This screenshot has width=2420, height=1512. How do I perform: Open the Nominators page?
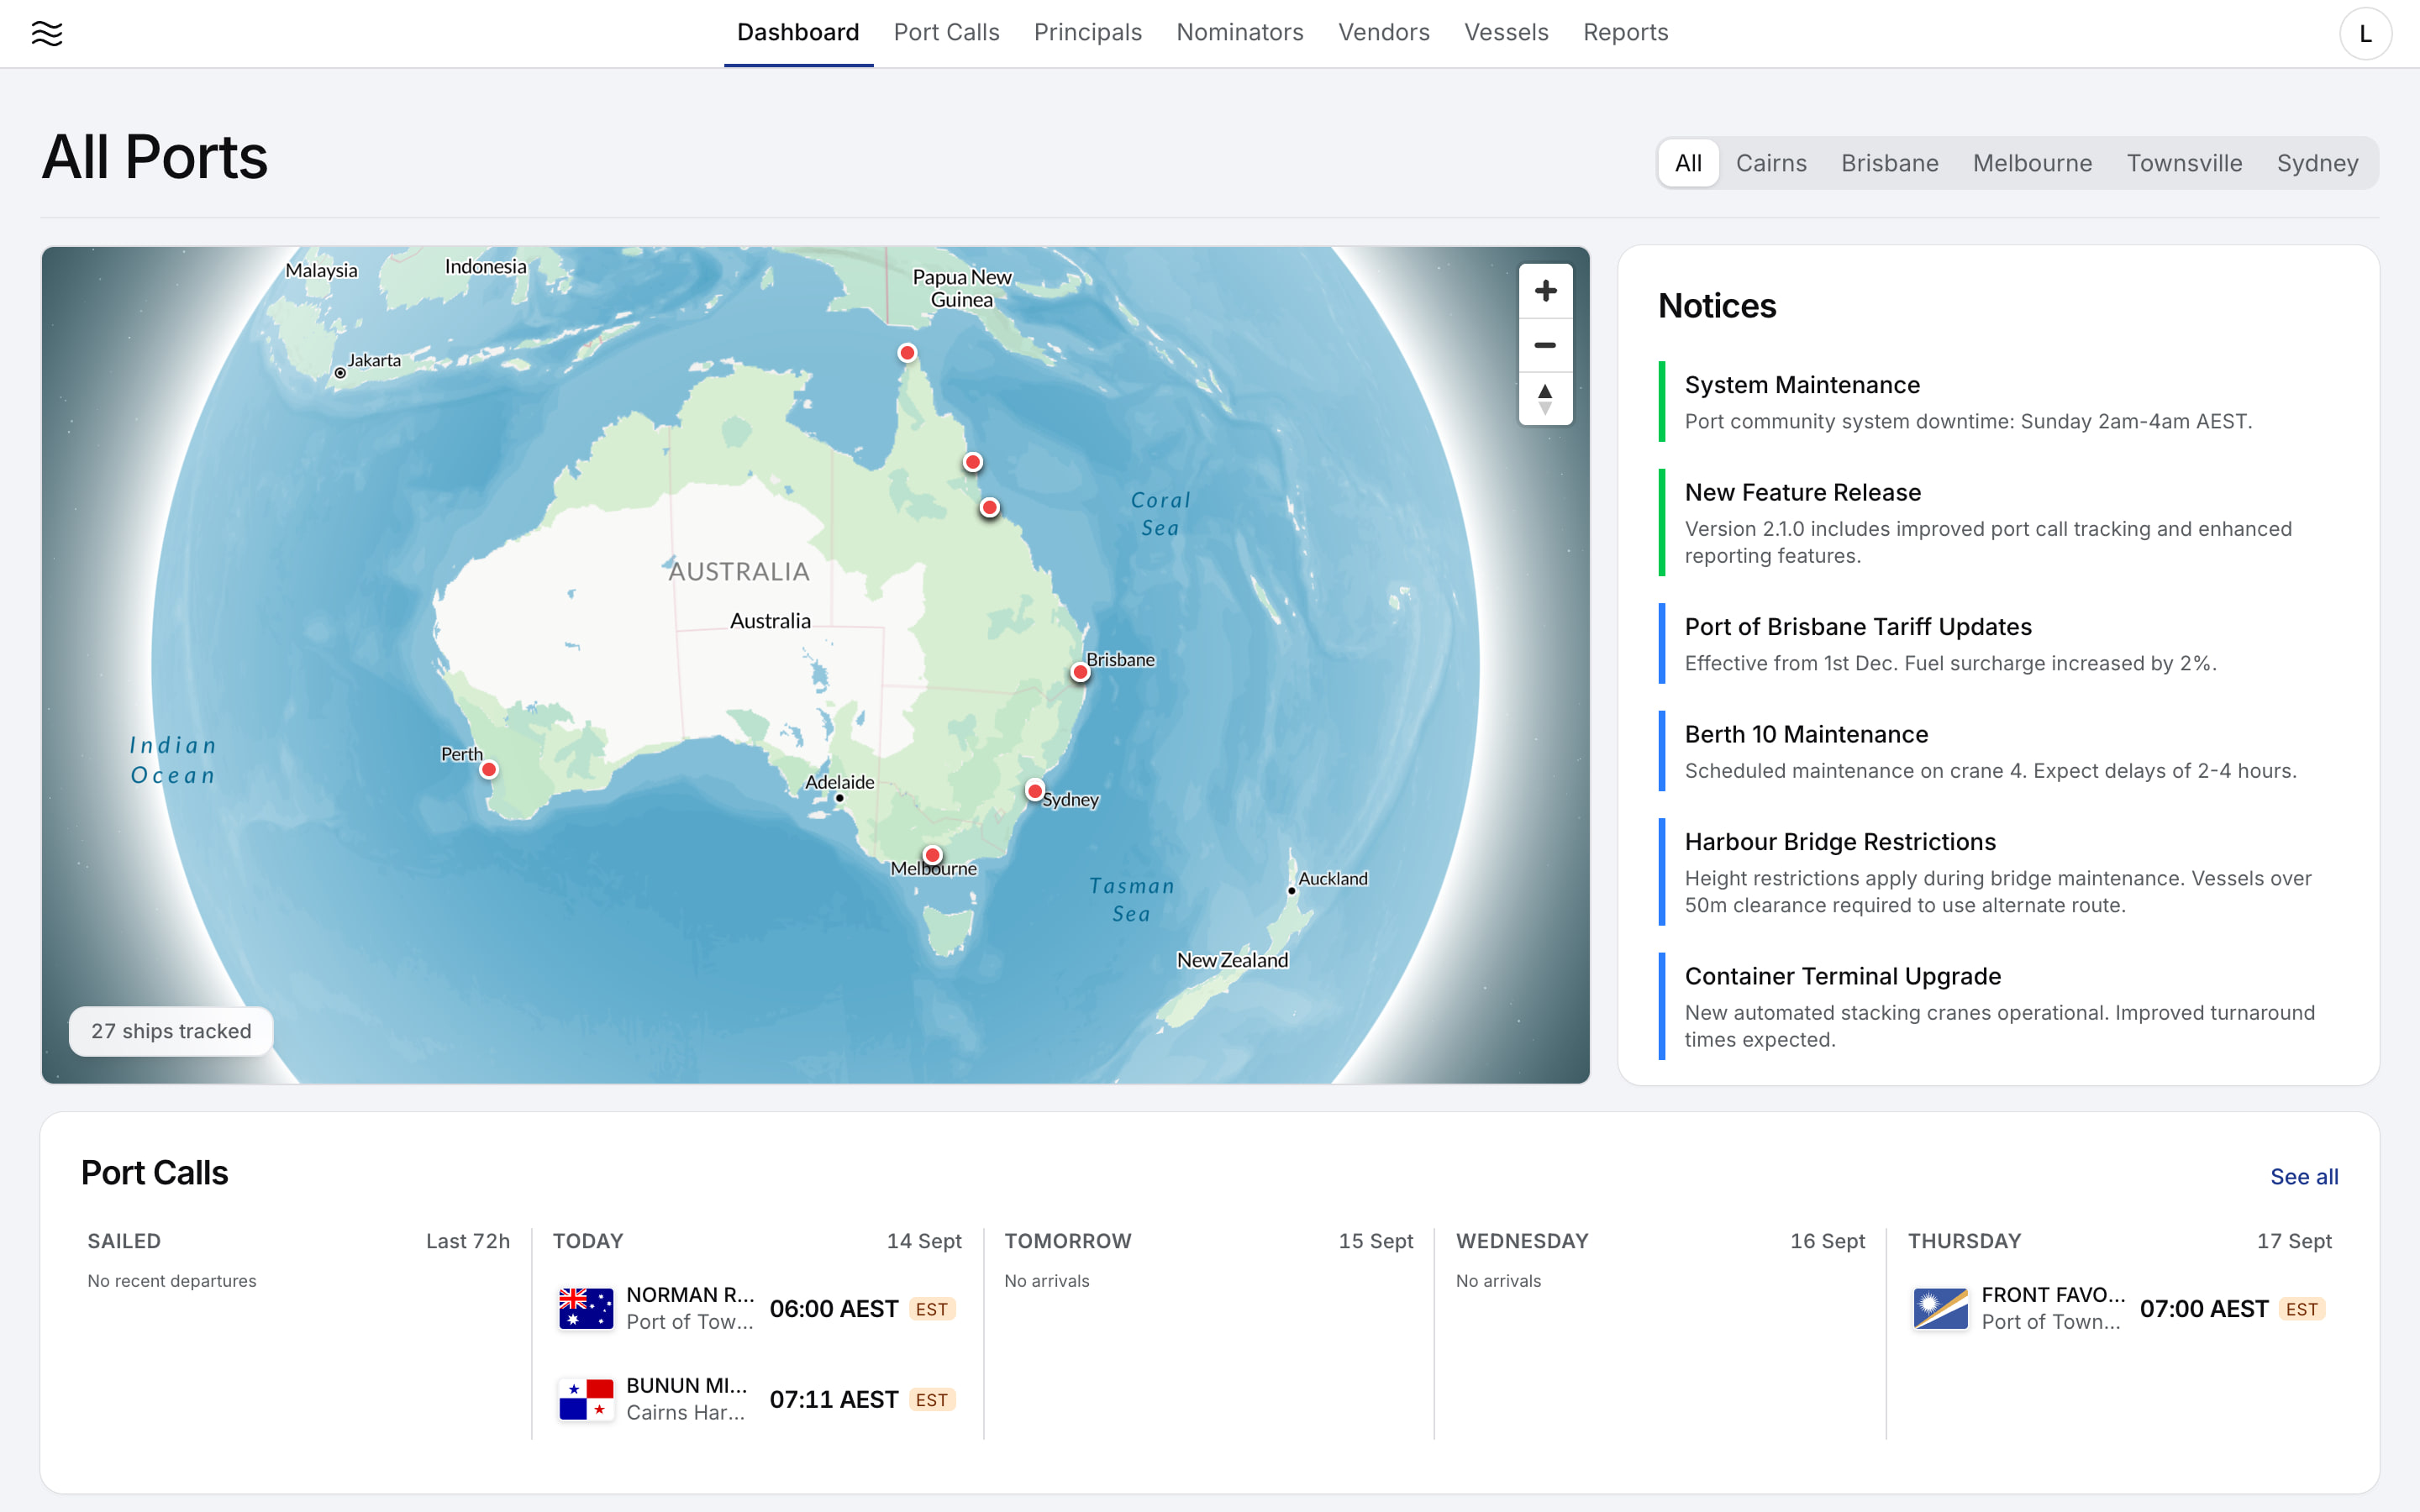click(x=1239, y=33)
